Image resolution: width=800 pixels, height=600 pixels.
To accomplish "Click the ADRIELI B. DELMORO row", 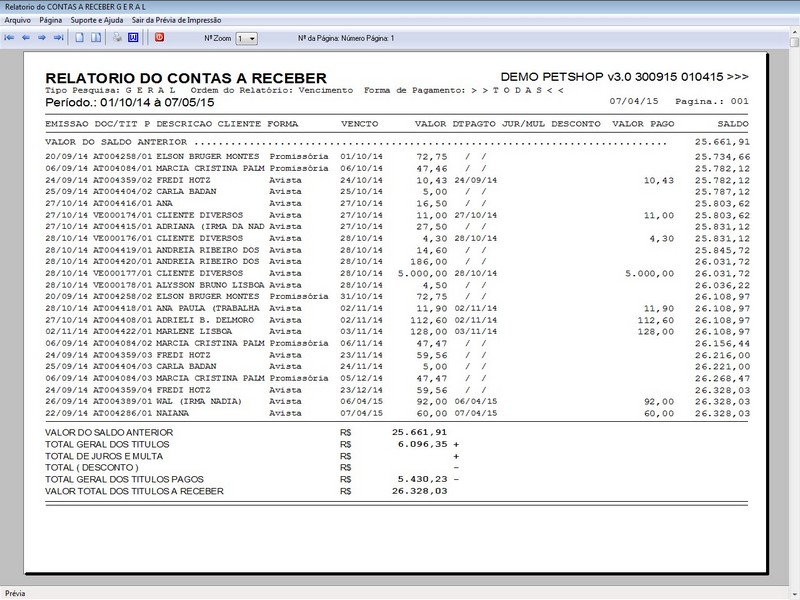I will pos(397,320).
